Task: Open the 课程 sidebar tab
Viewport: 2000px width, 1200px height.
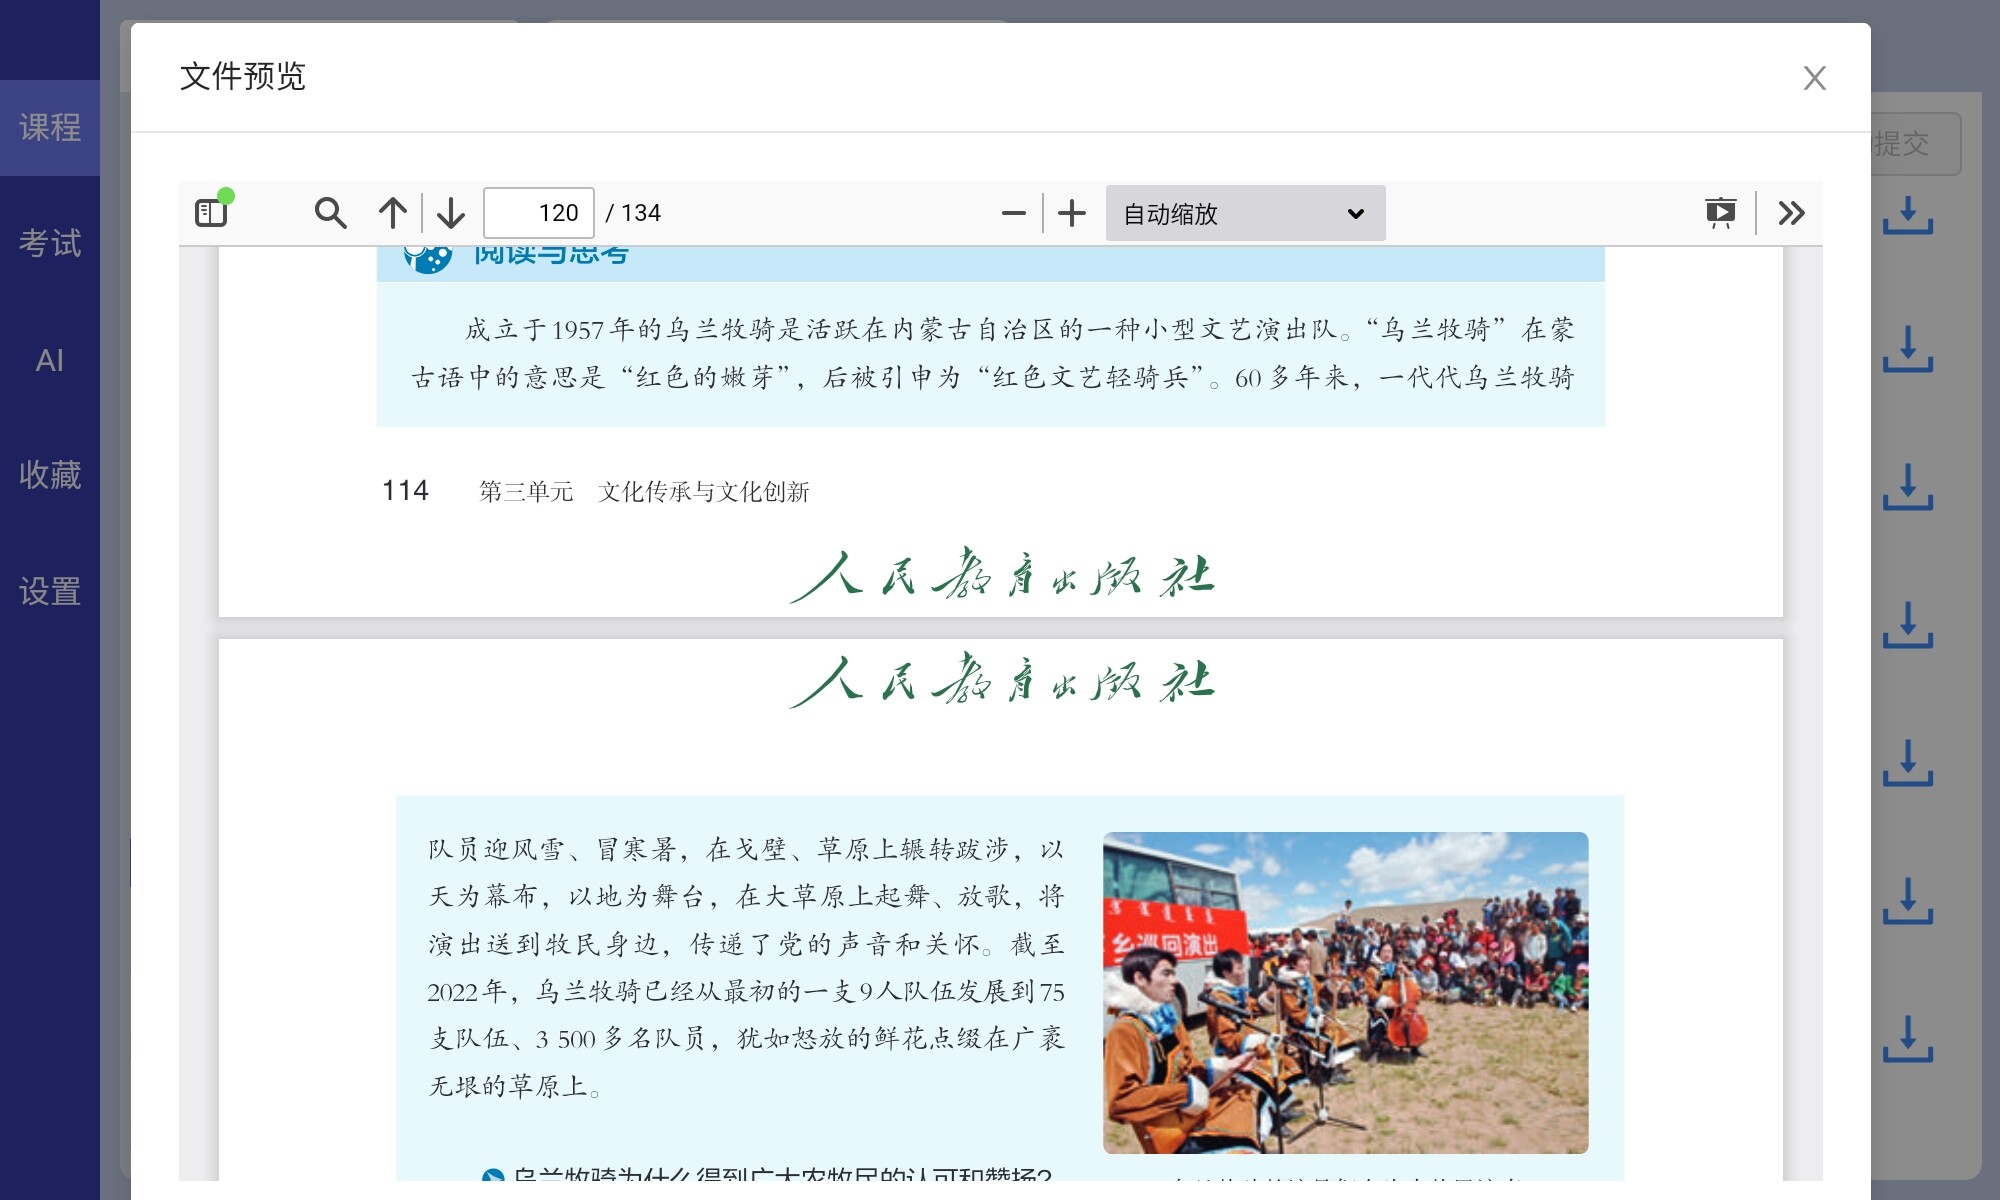Action: [50, 127]
